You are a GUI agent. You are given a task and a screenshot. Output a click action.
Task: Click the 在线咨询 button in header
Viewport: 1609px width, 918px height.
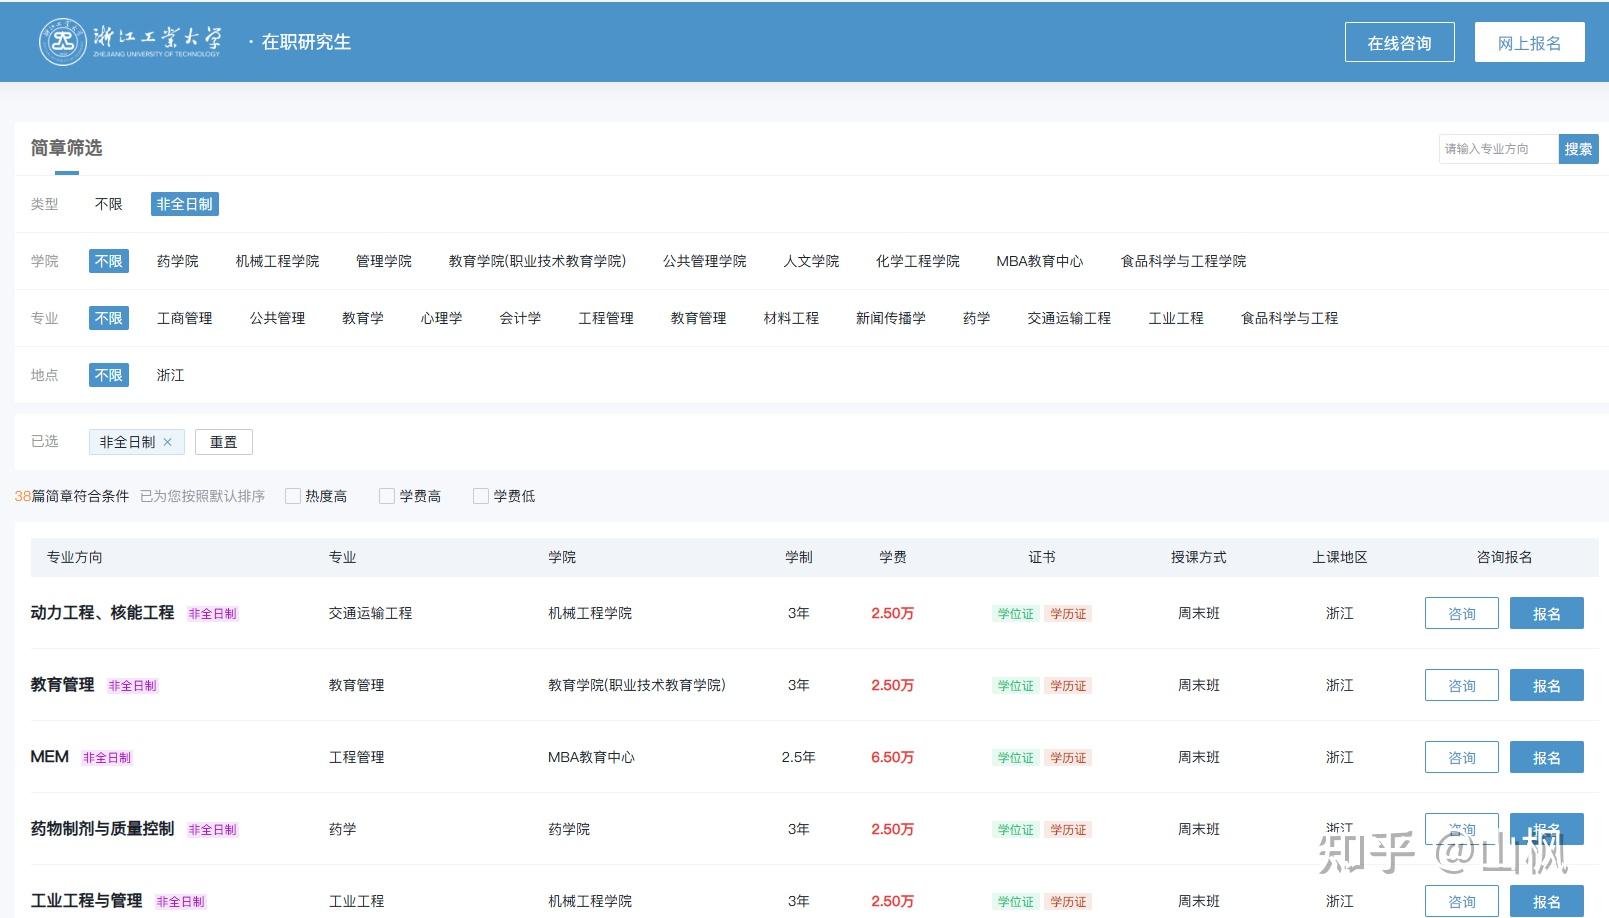pos(1399,43)
